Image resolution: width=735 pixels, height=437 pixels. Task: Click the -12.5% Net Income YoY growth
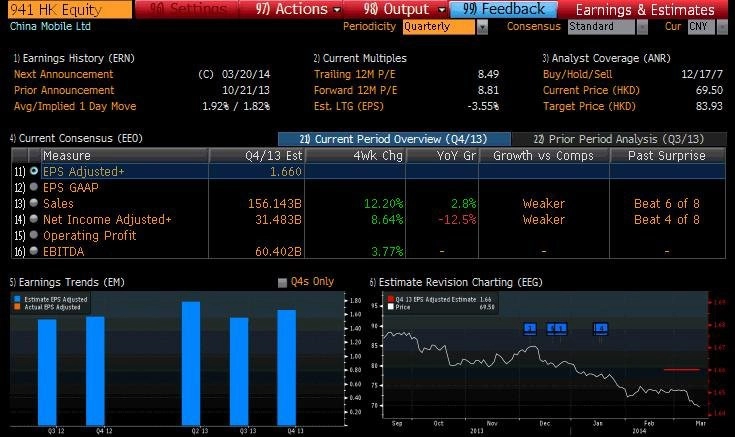pyautogui.click(x=457, y=219)
